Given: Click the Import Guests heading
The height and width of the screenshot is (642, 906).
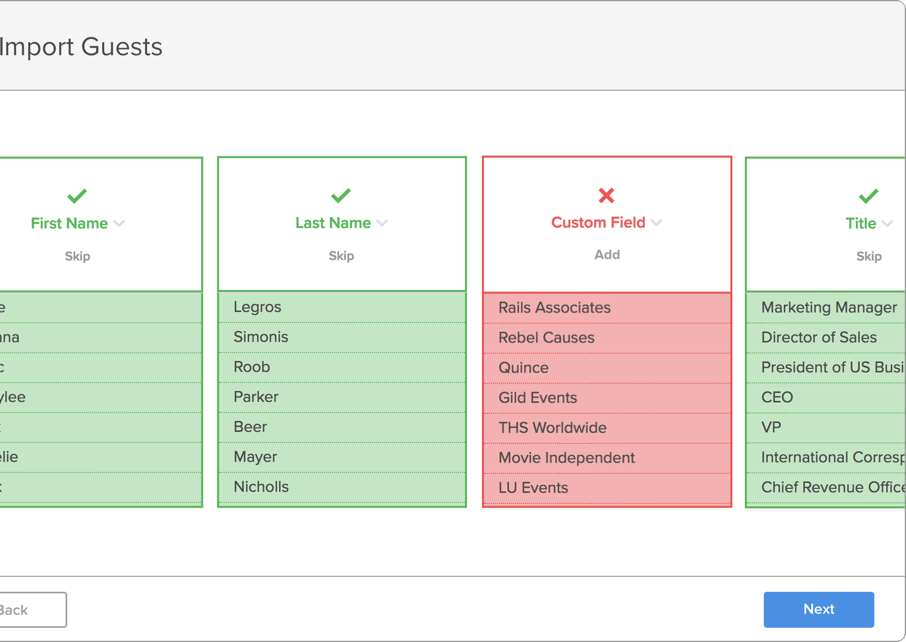Looking at the screenshot, I should point(80,47).
